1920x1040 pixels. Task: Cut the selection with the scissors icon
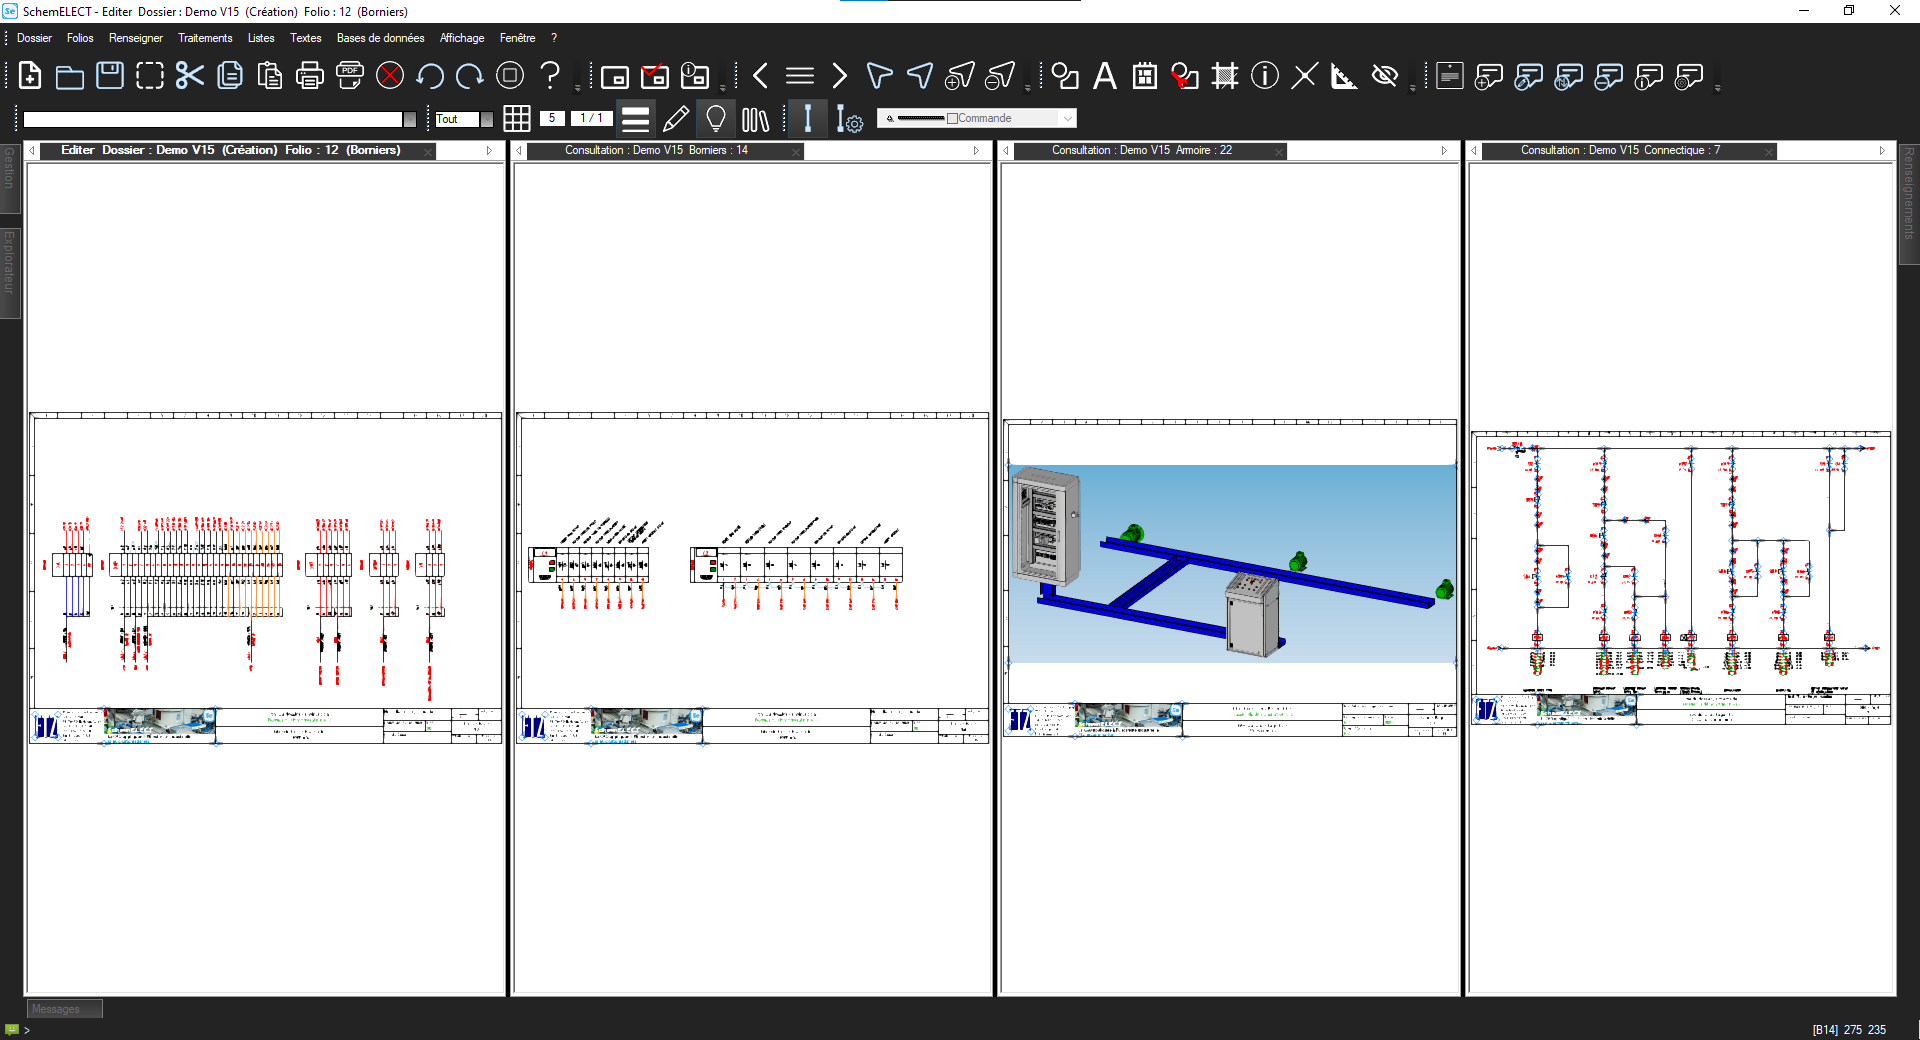pos(190,76)
